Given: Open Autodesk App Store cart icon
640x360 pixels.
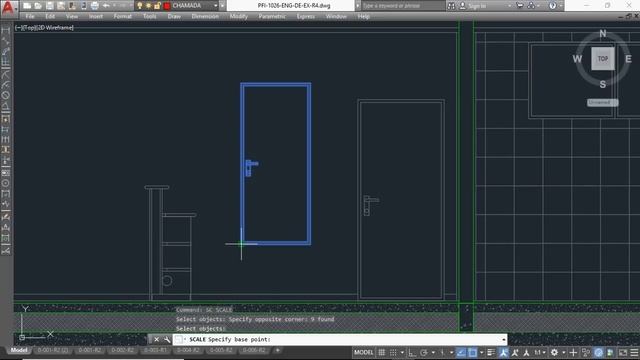Looking at the screenshot, I should coord(520,6).
